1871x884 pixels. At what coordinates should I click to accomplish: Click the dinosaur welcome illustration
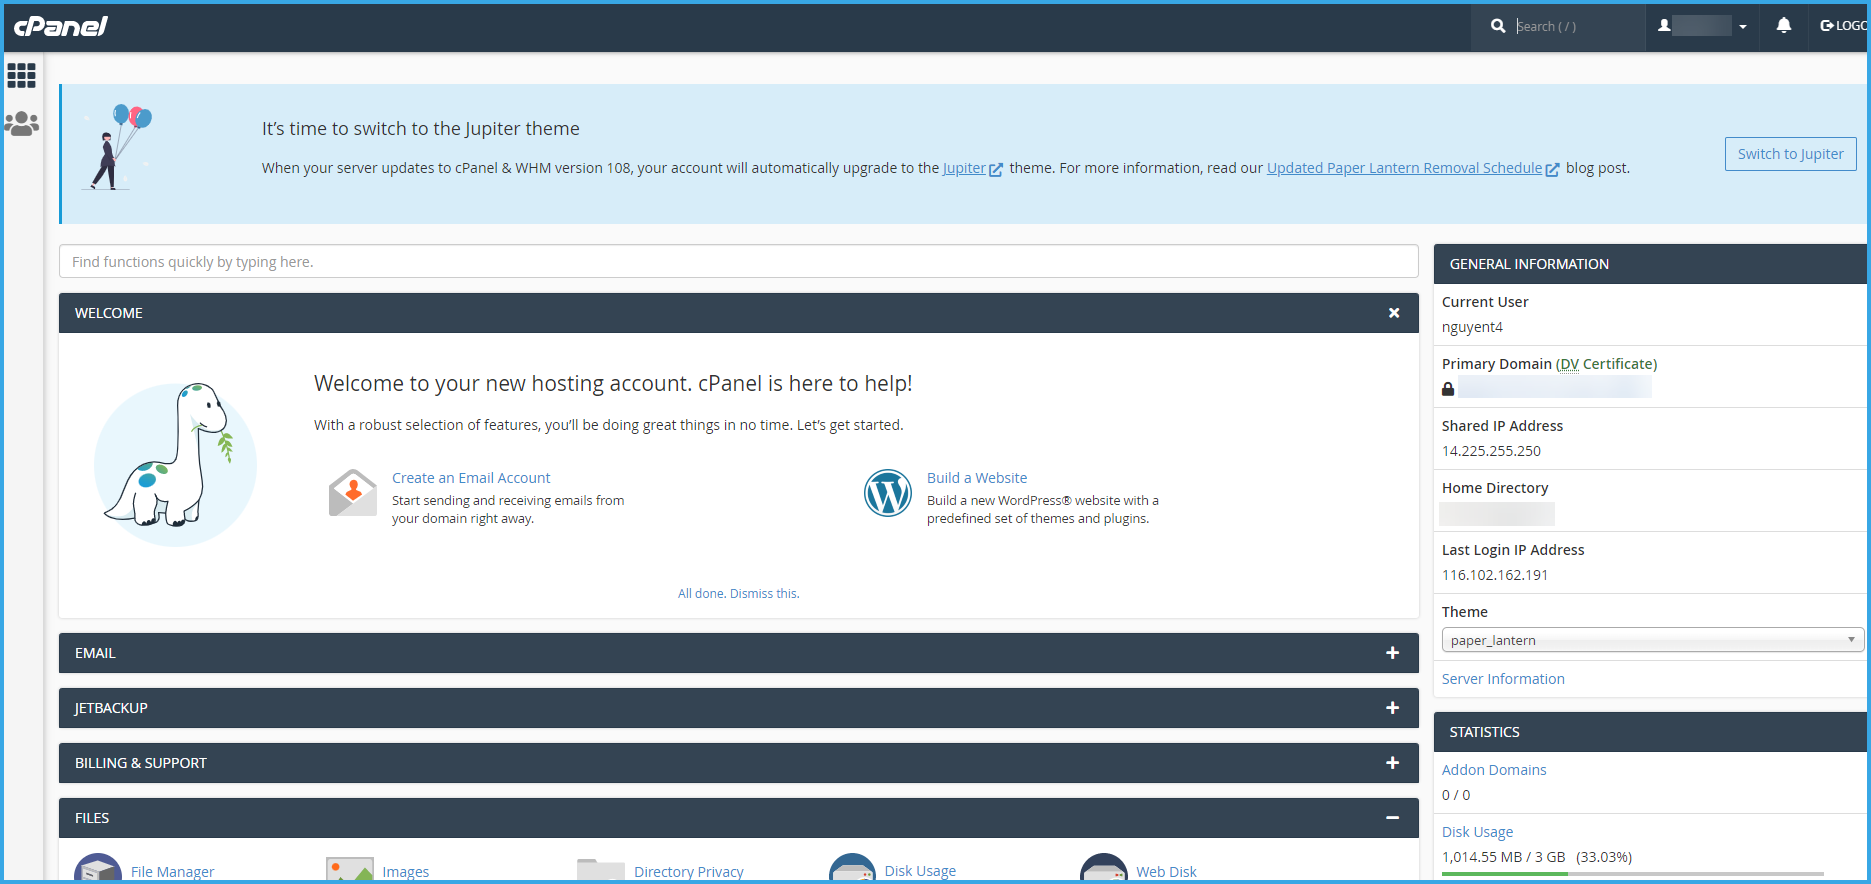(175, 465)
